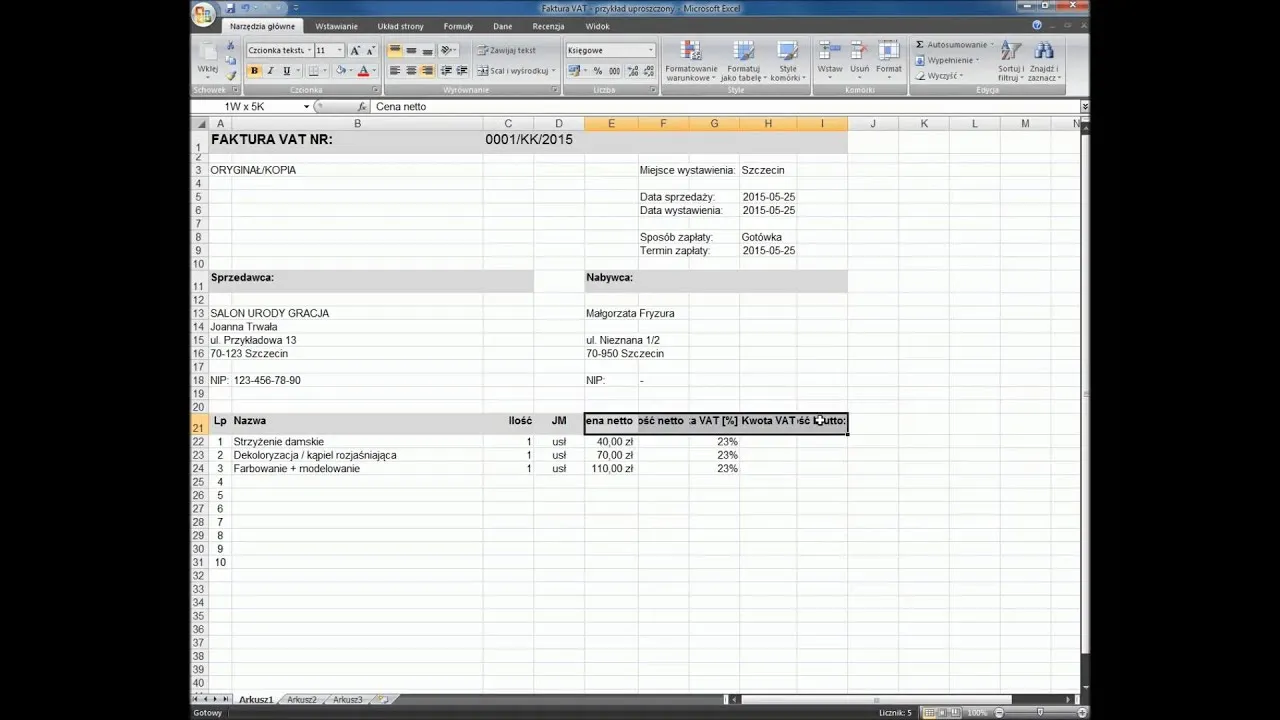The image size is (1280, 720).
Task: Open Znajdź i zaznacz binoculars tool
Action: click(x=1043, y=60)
